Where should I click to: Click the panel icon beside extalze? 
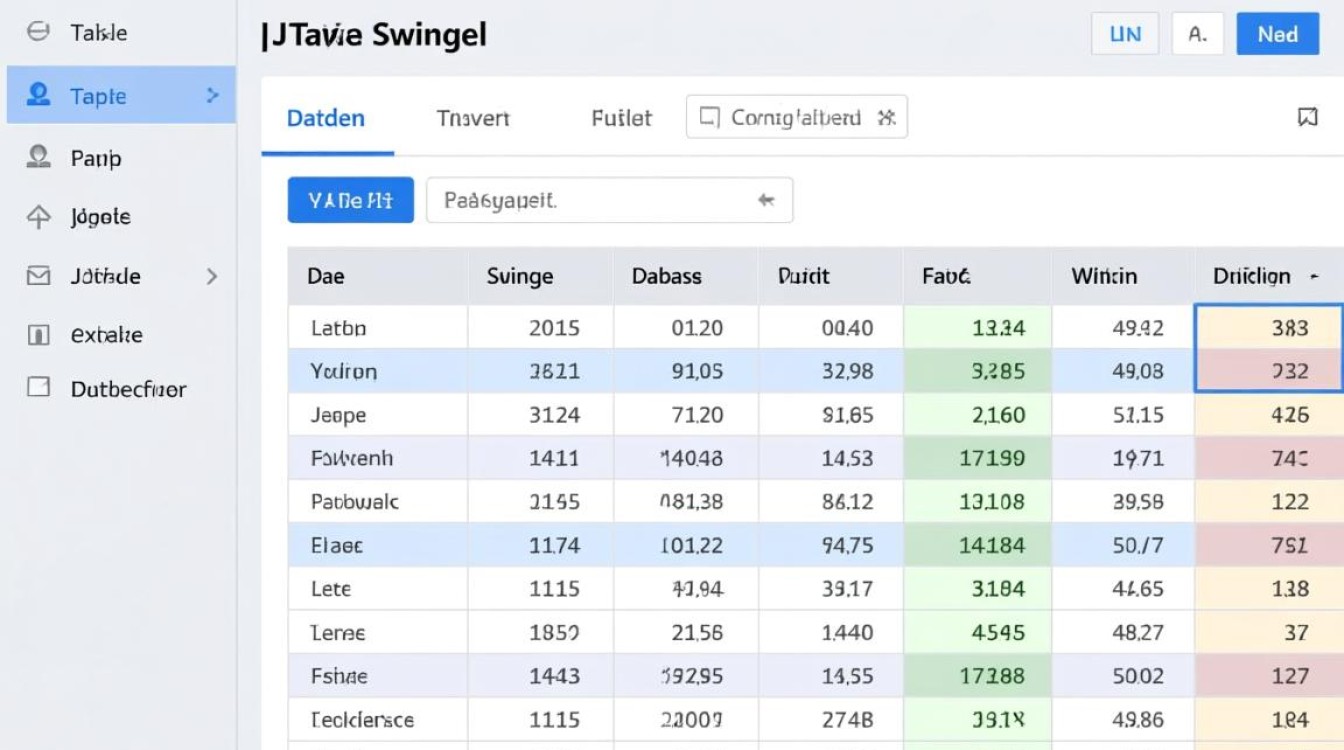39,335
